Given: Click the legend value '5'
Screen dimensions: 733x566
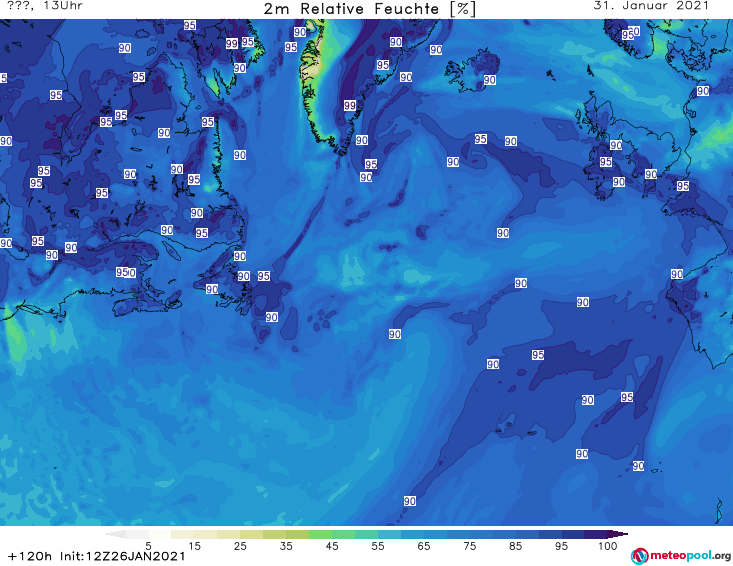Looking at the screenshot, I should (148, 546).
